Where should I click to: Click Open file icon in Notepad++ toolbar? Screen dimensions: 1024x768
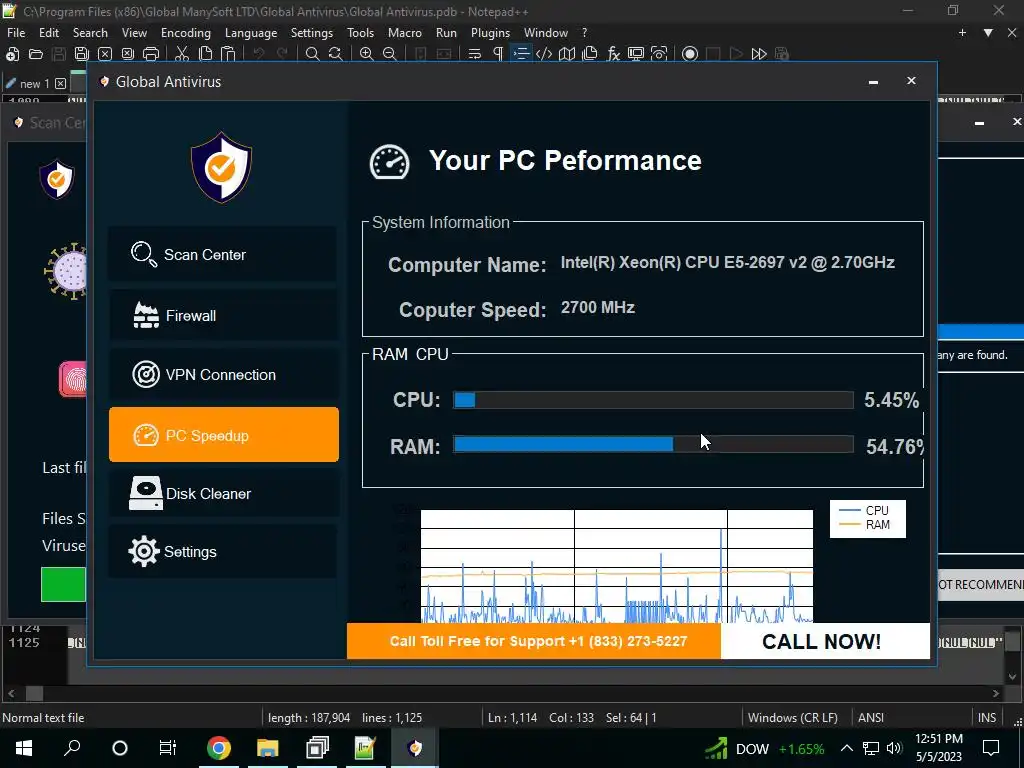(x=36, y=54)
